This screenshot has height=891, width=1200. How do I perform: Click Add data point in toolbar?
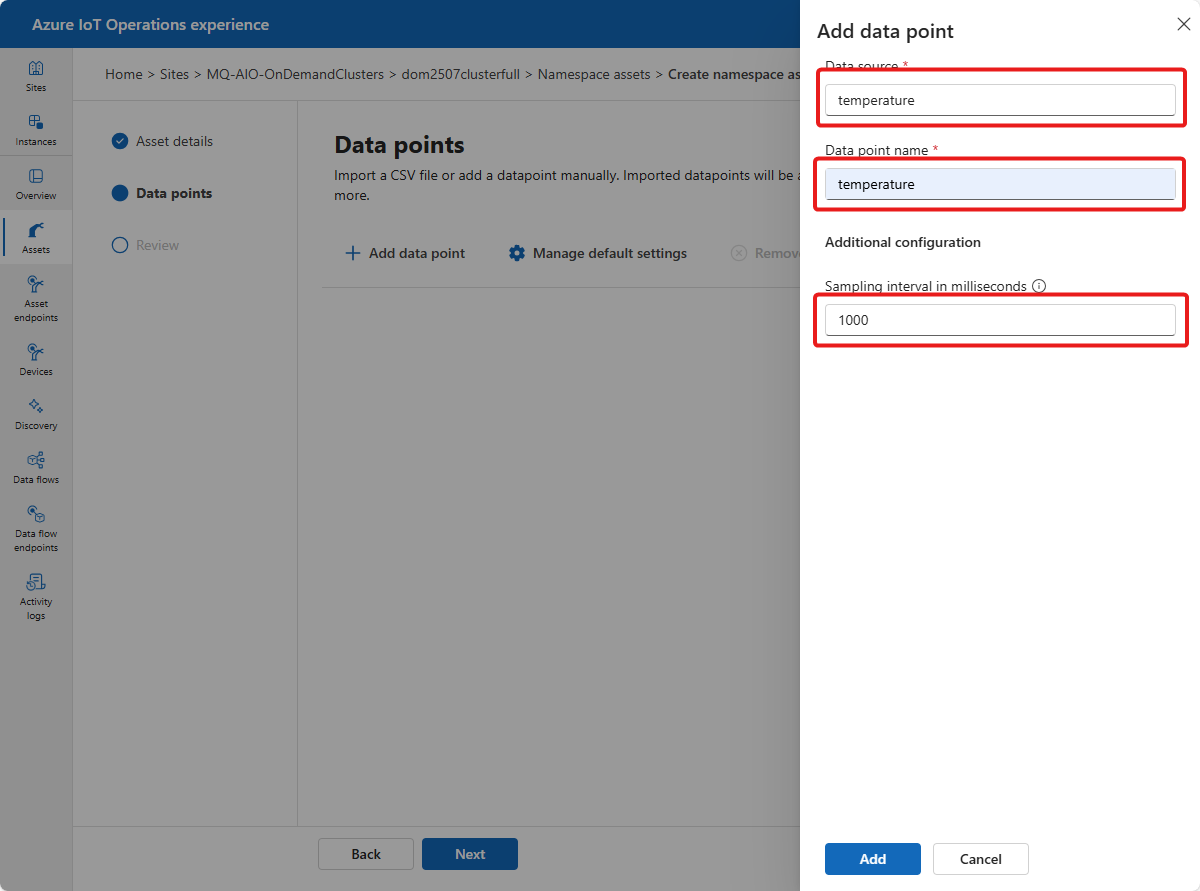point(405,254)
